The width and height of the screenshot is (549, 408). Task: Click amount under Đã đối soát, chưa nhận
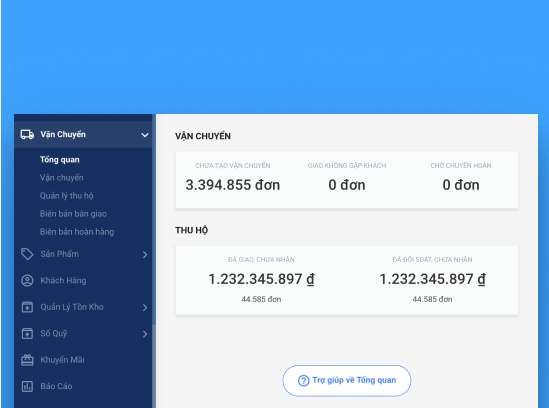point(432,279)
